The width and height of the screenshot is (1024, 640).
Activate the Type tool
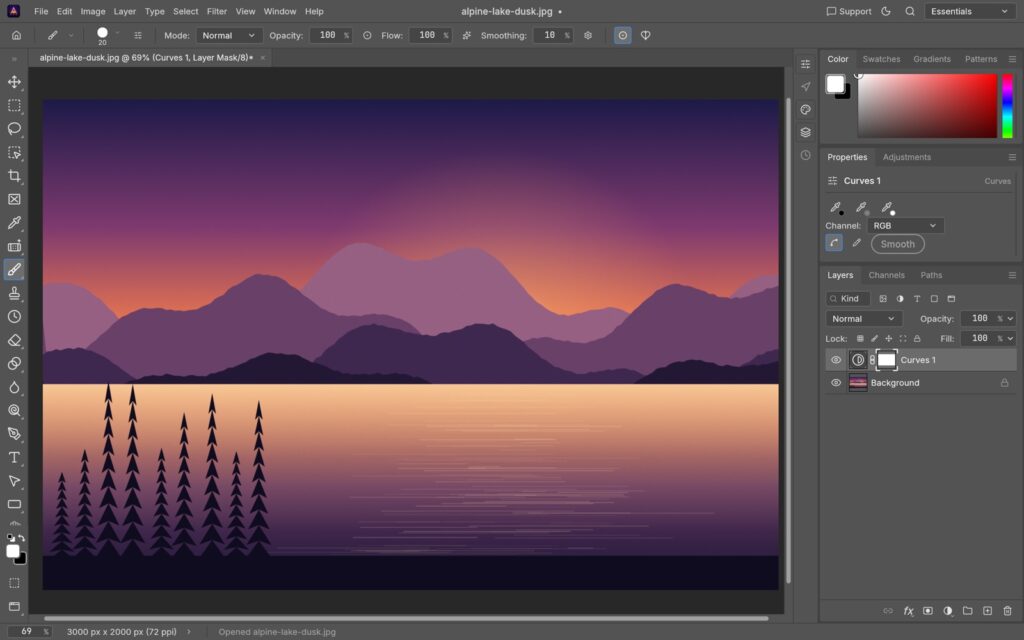[x=14, y=457]
